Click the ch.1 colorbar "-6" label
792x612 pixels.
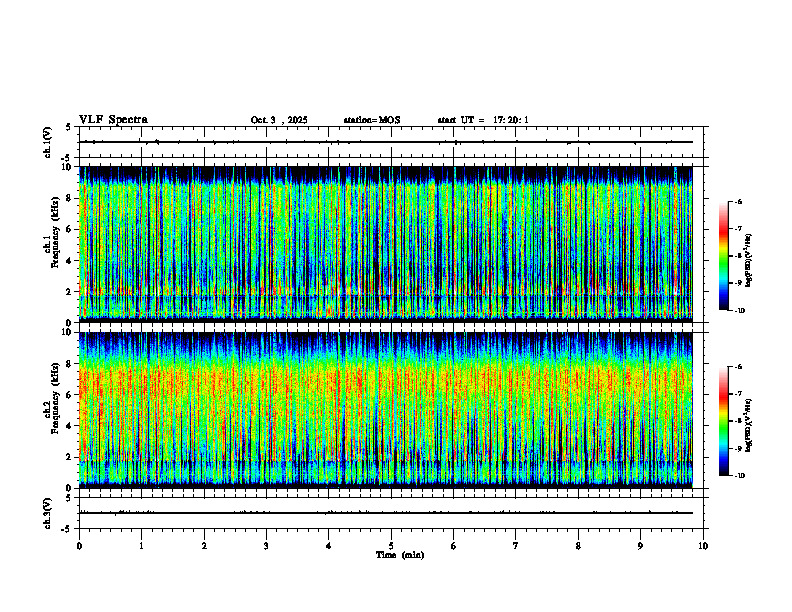pyautogui.click(x=738, y=202)
